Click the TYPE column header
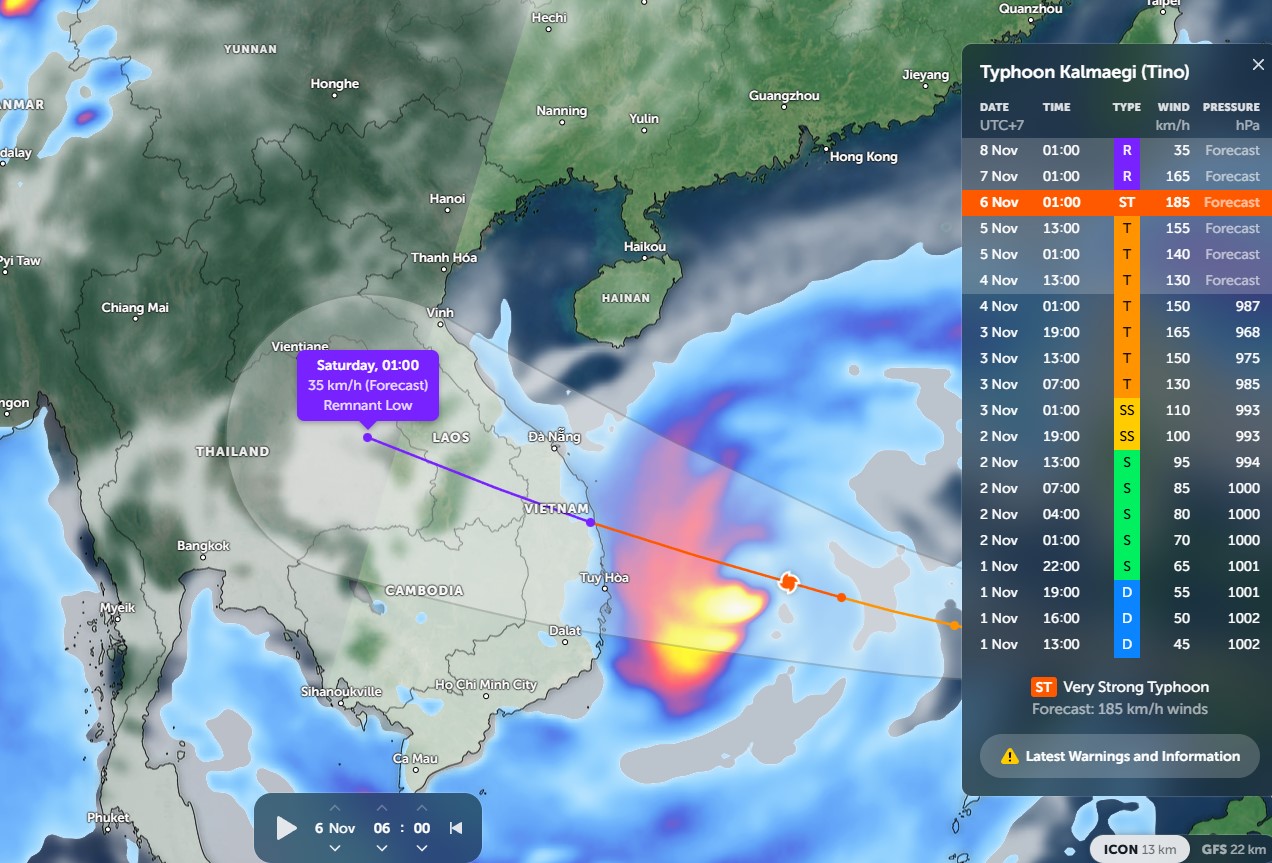Viewport: 1272px width, 863px height. (x=1126, y=107)
